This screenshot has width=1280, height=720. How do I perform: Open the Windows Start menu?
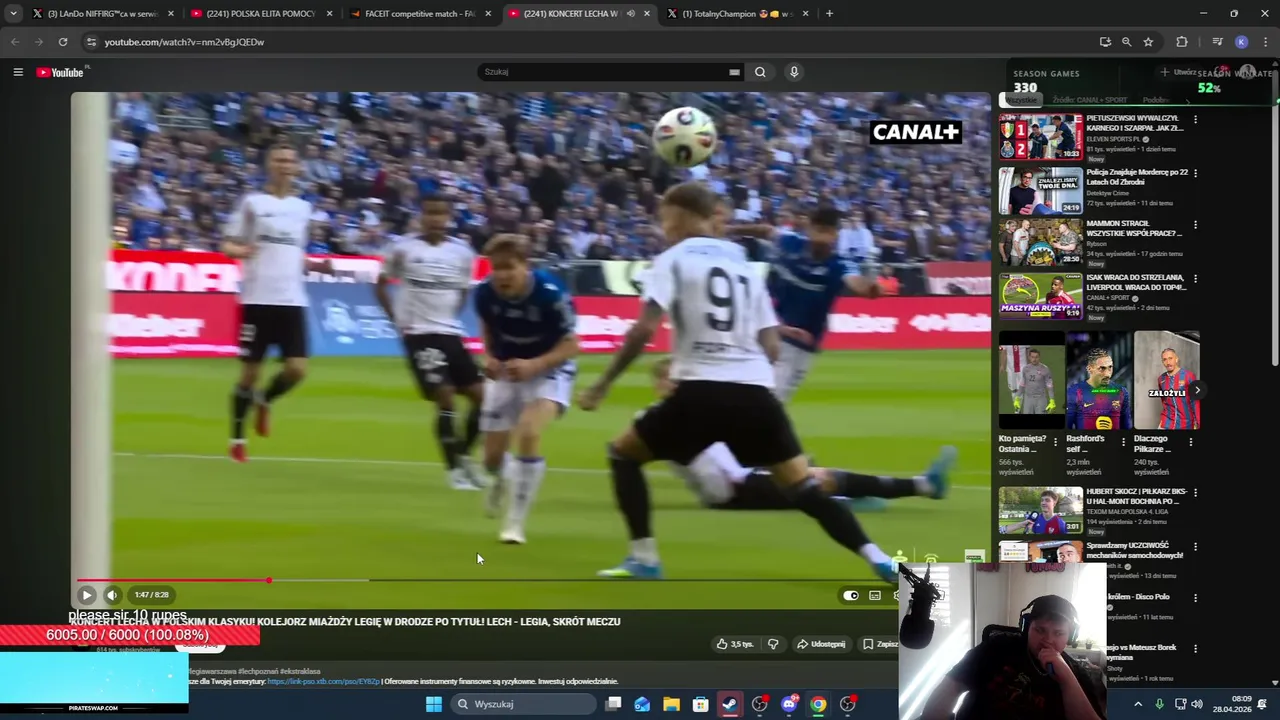(434, 704)
